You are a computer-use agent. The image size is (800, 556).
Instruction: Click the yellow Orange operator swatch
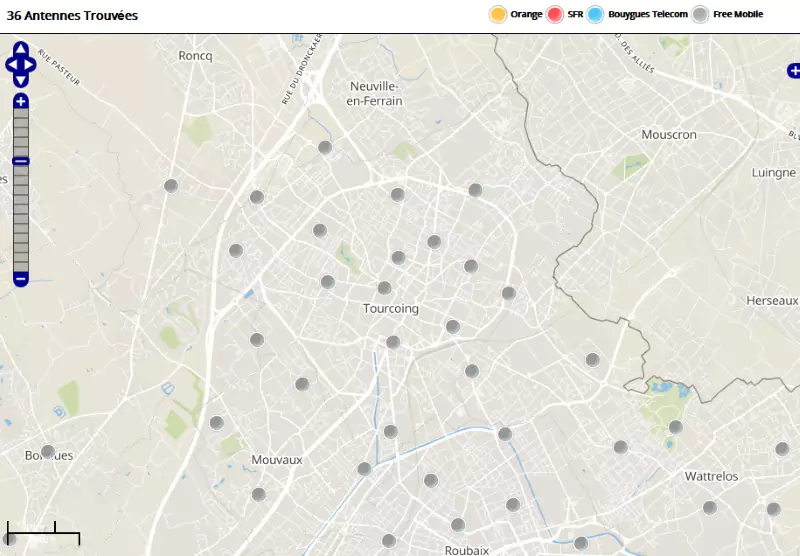click(497, 14)
